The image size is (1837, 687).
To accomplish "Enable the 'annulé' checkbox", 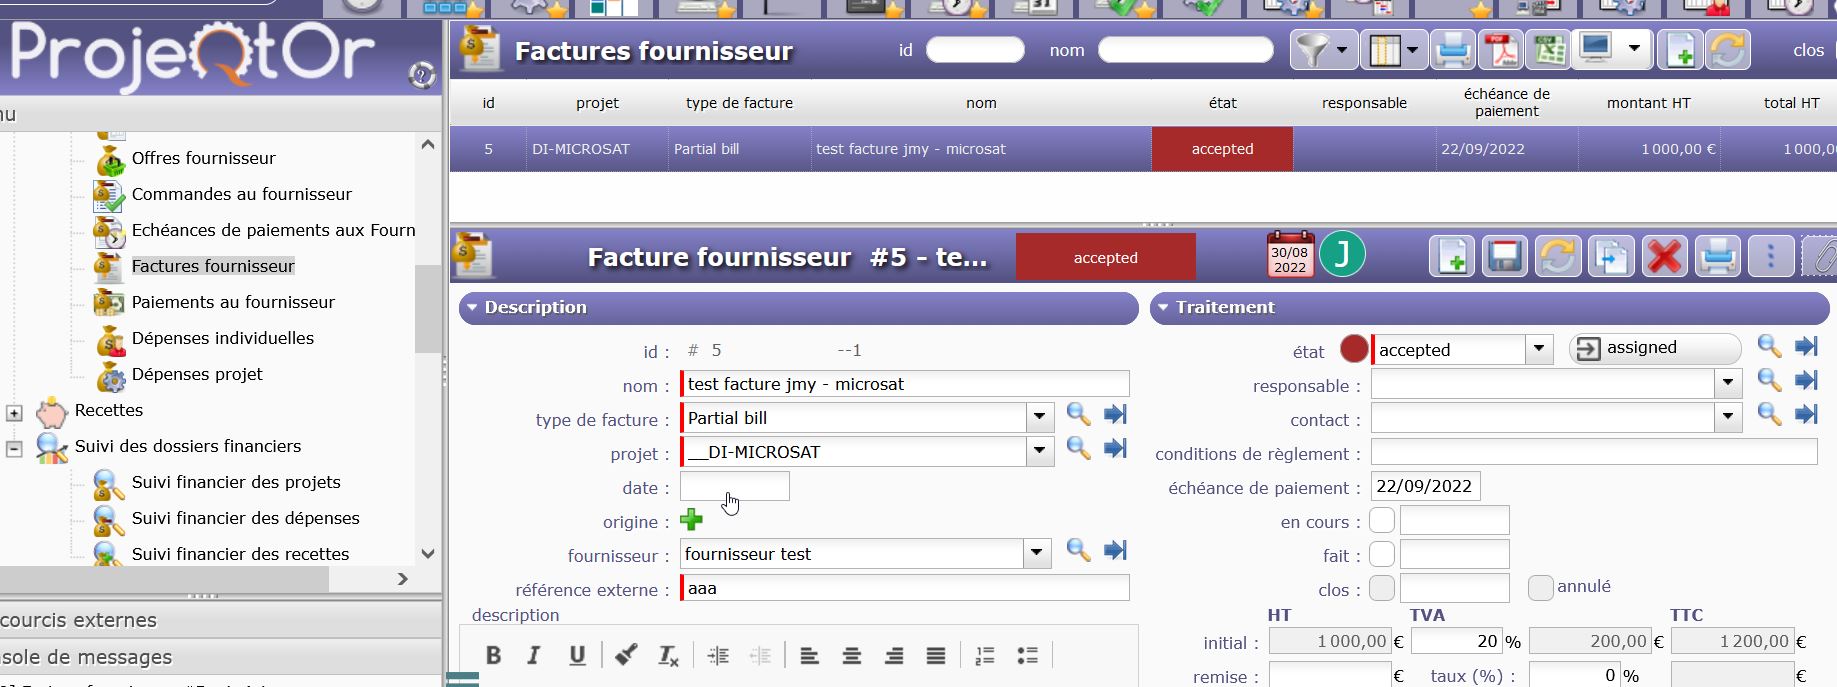I will click(1541, 588).
